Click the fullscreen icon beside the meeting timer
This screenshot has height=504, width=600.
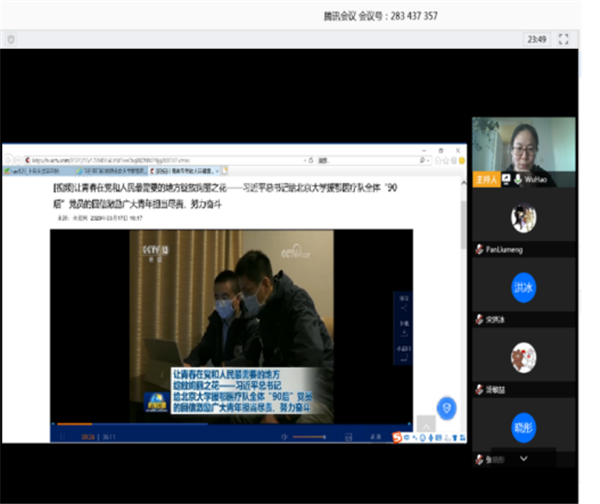point(564,39)
